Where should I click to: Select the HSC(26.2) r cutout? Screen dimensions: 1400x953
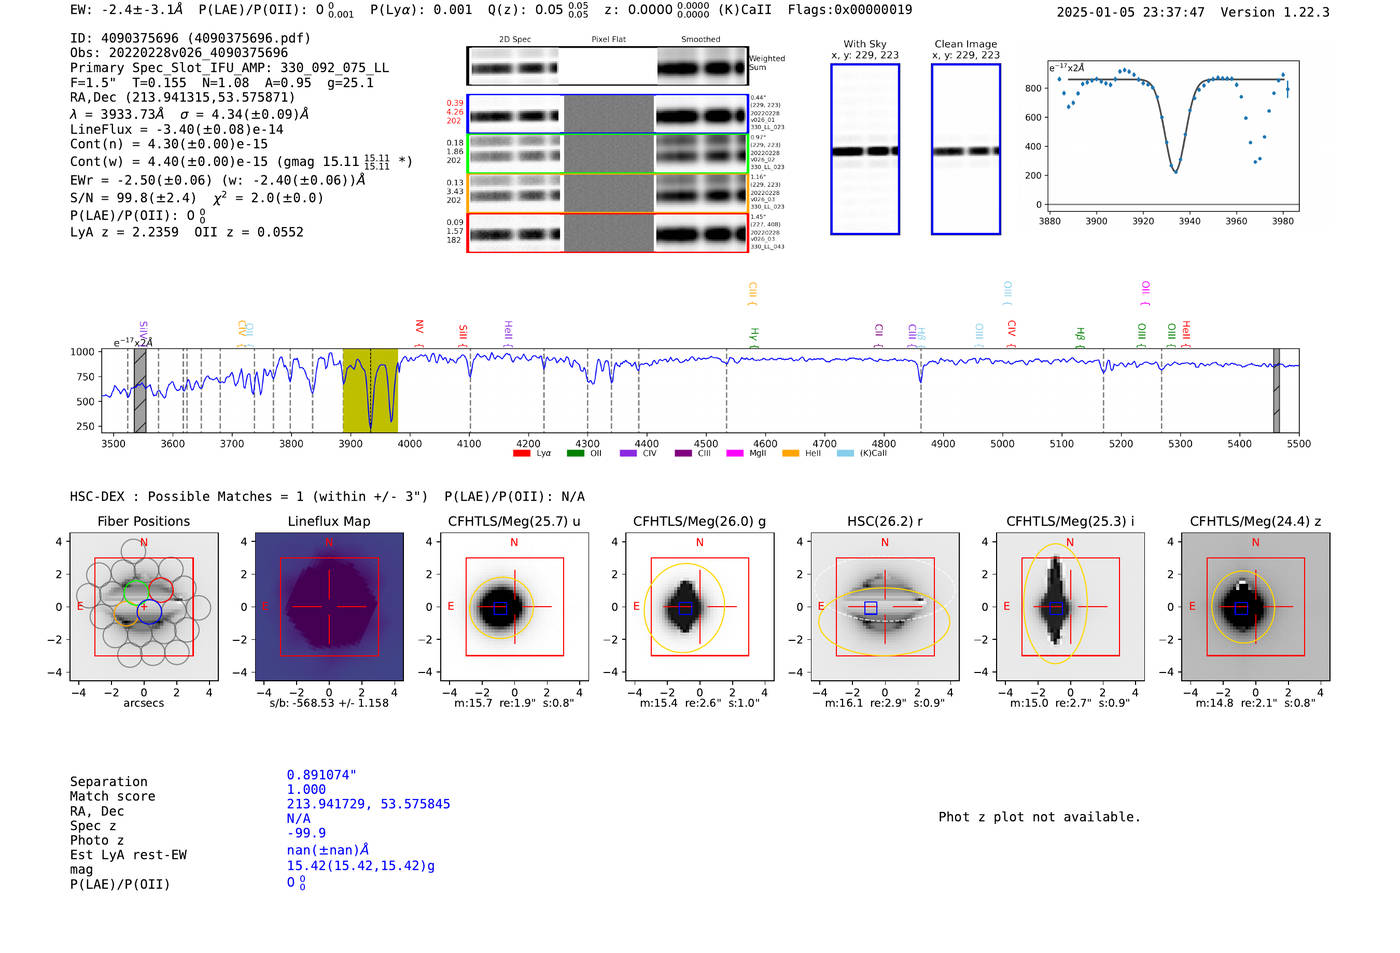(x=885, y=606)
